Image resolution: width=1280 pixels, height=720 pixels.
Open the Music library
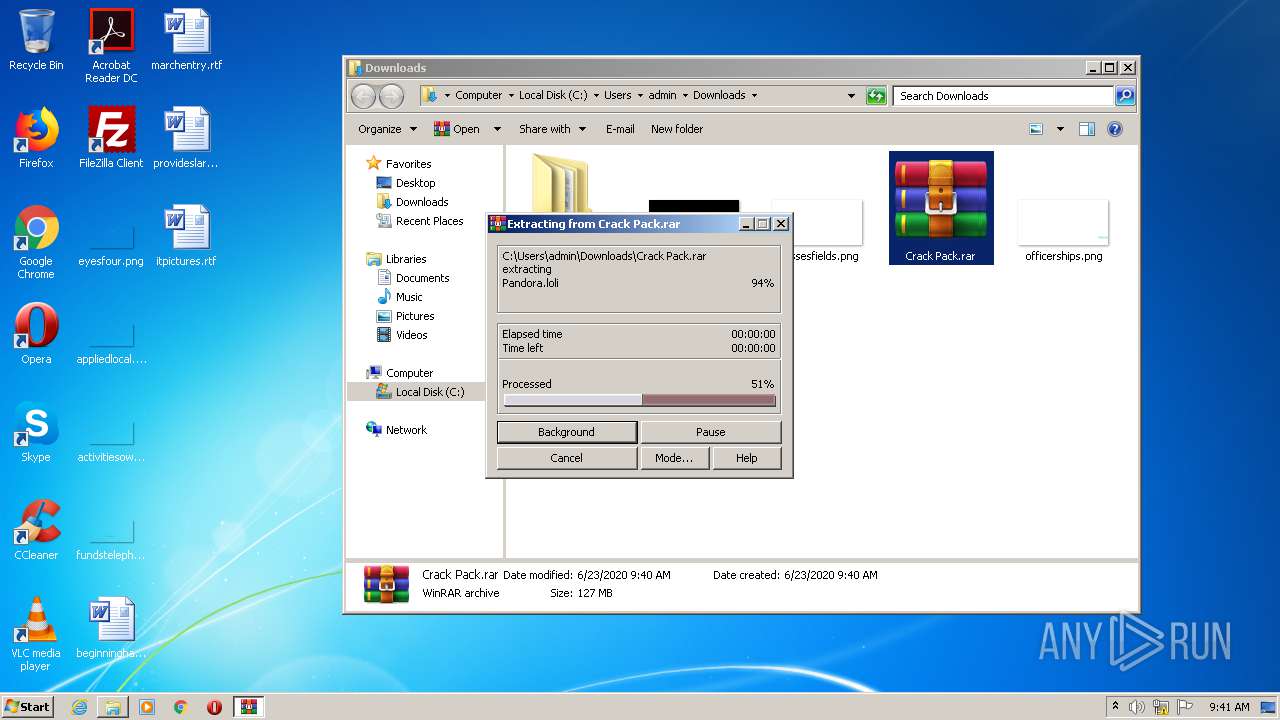click(x=400, y=297)
